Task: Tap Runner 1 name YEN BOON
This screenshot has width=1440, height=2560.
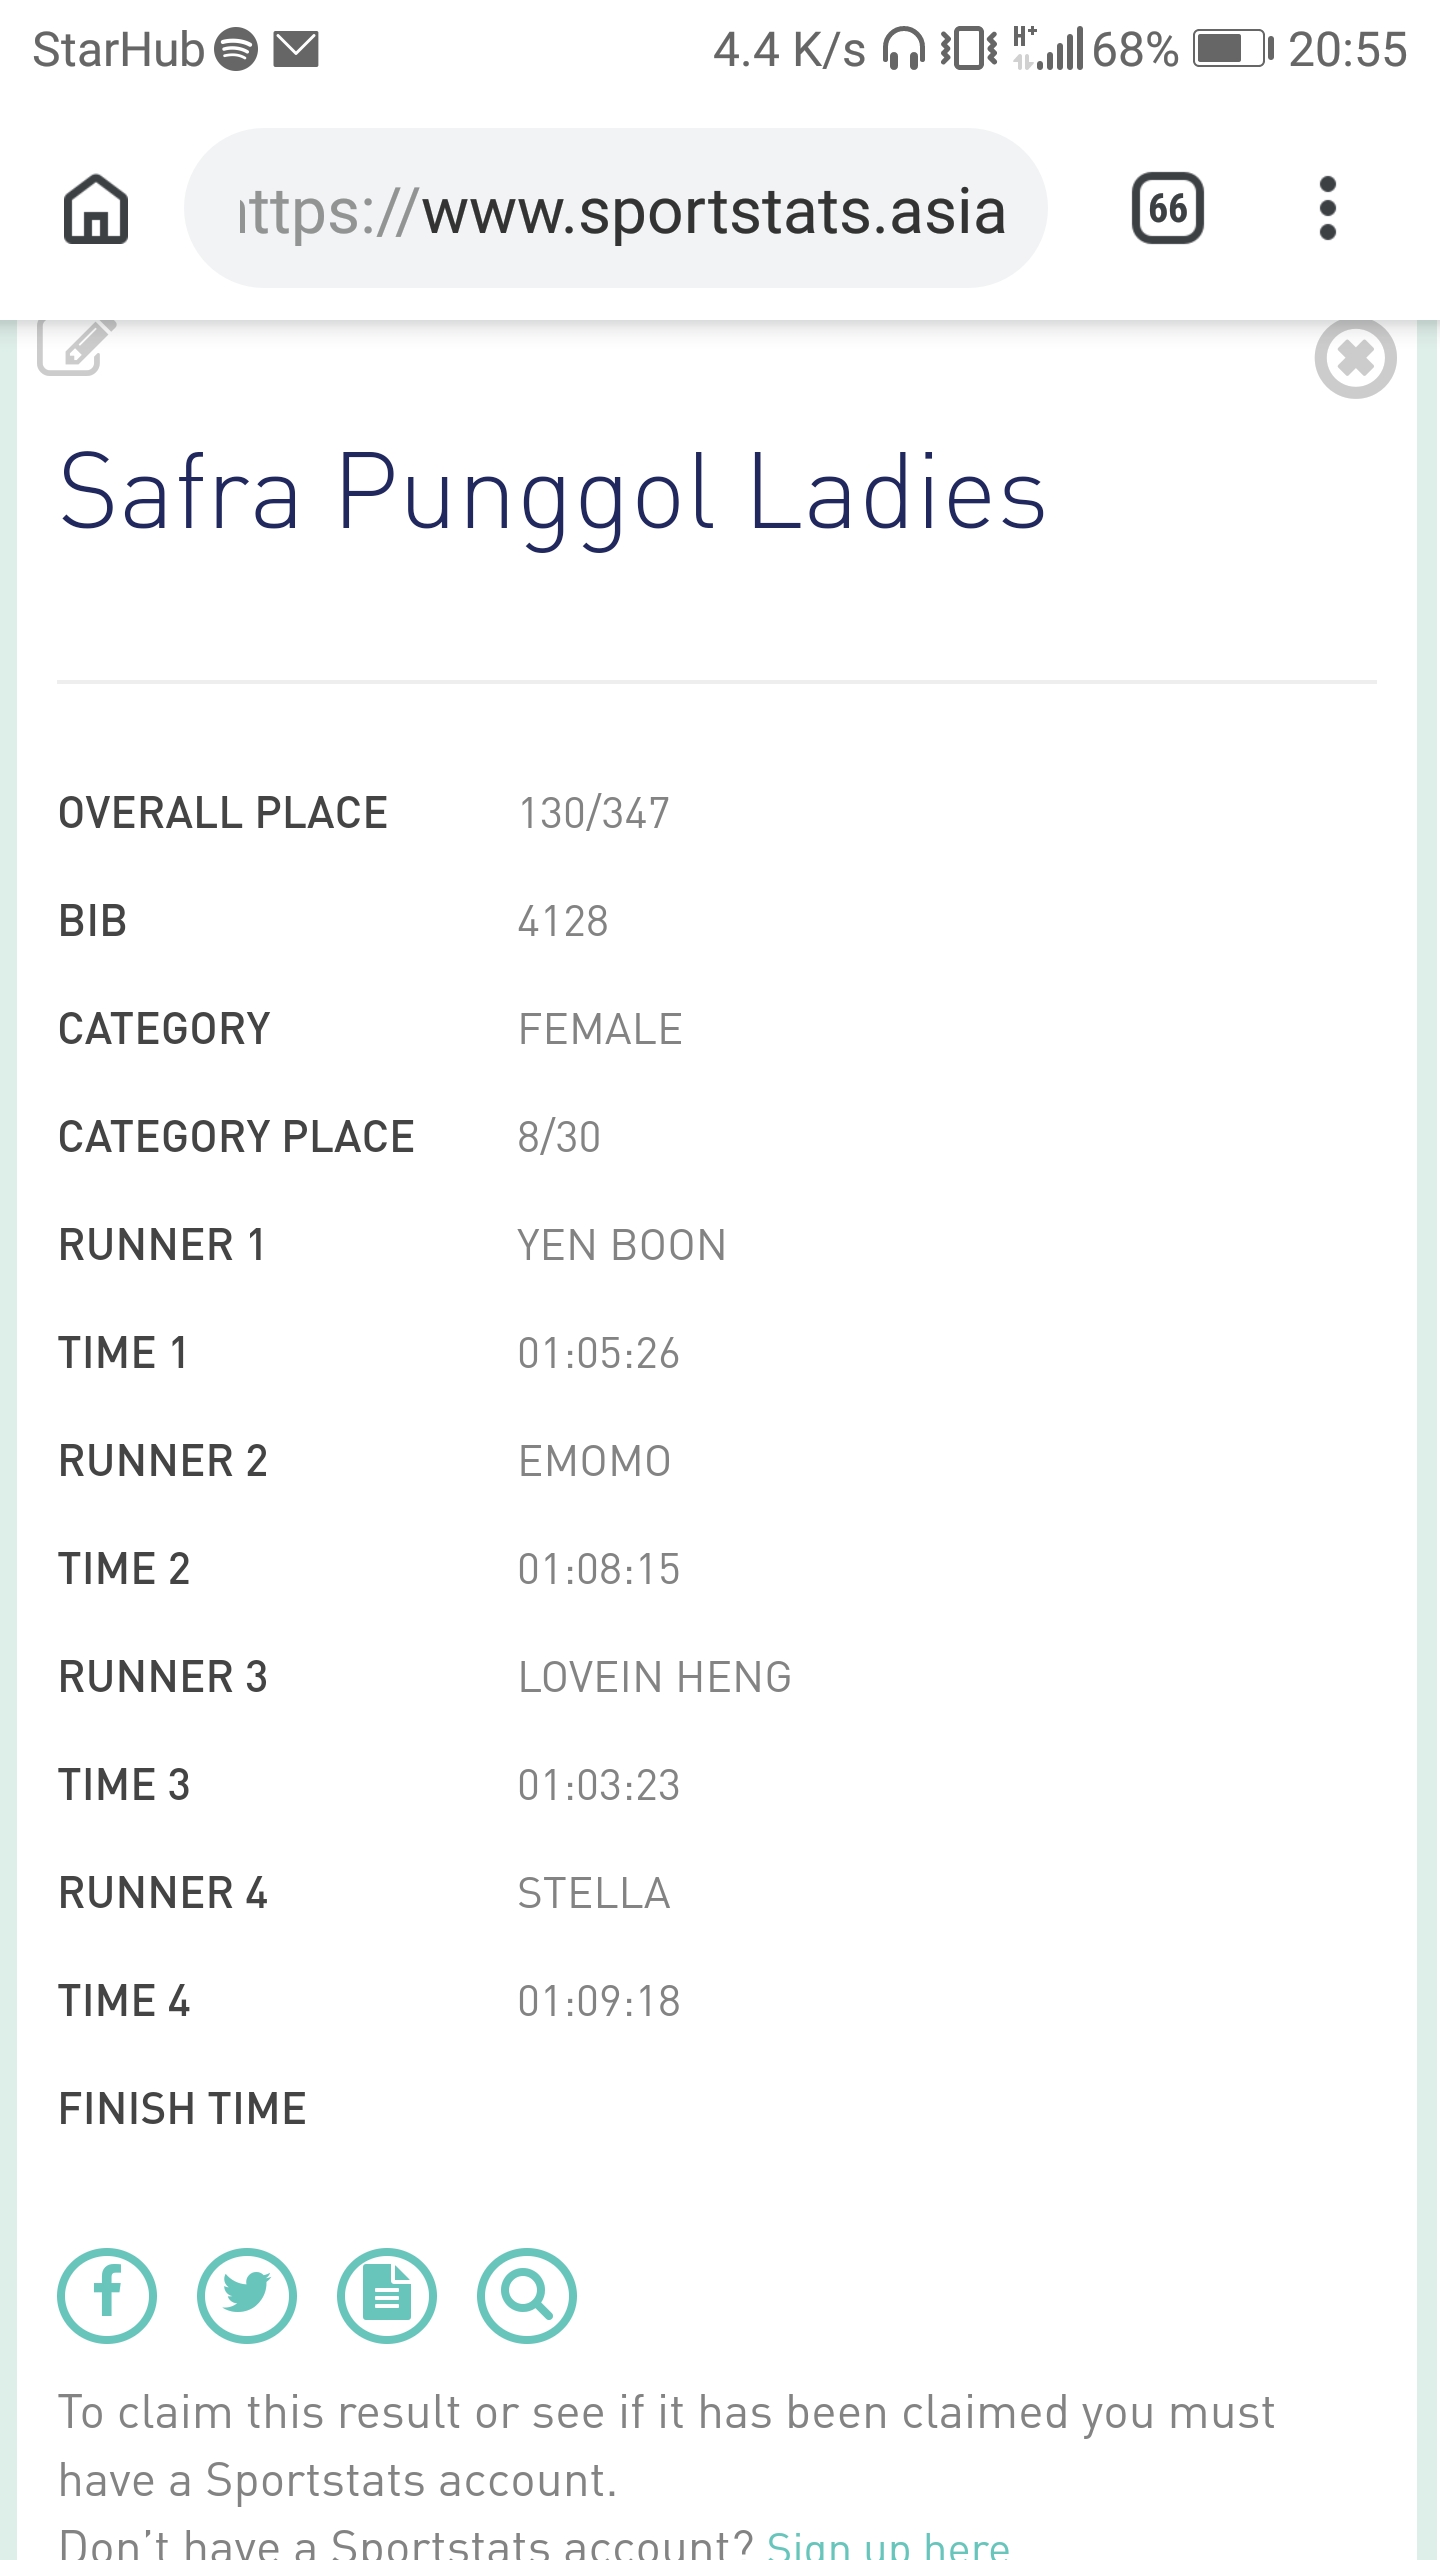Action: pos(621,1245)
